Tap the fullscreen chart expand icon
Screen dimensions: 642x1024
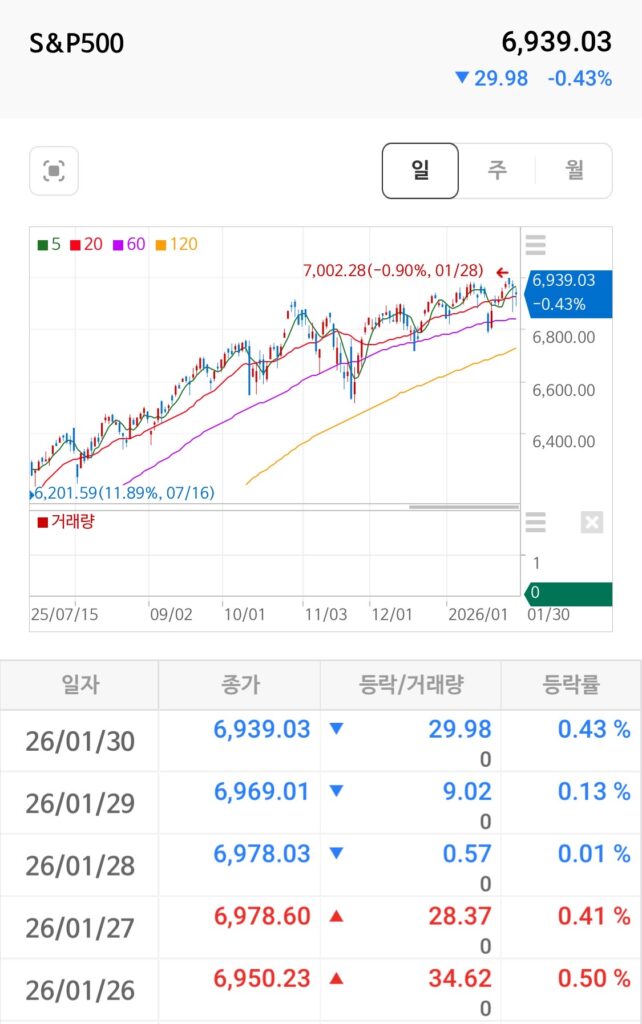click(54, 171)
